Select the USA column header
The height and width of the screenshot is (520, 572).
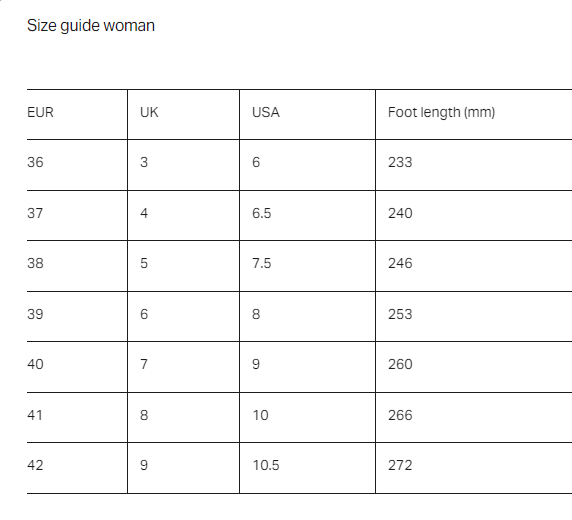click(x=307, y=114)
